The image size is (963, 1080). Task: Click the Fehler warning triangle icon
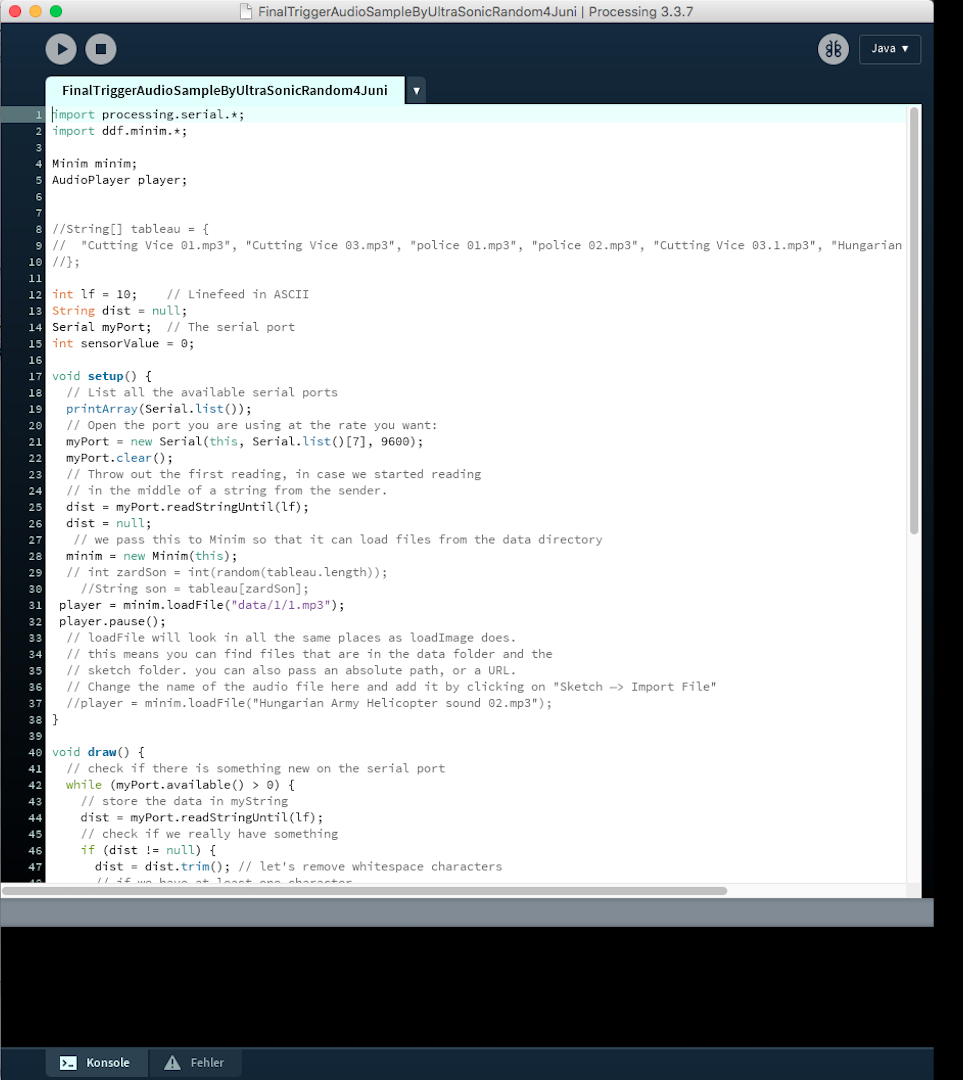(x=172, y=1063)
